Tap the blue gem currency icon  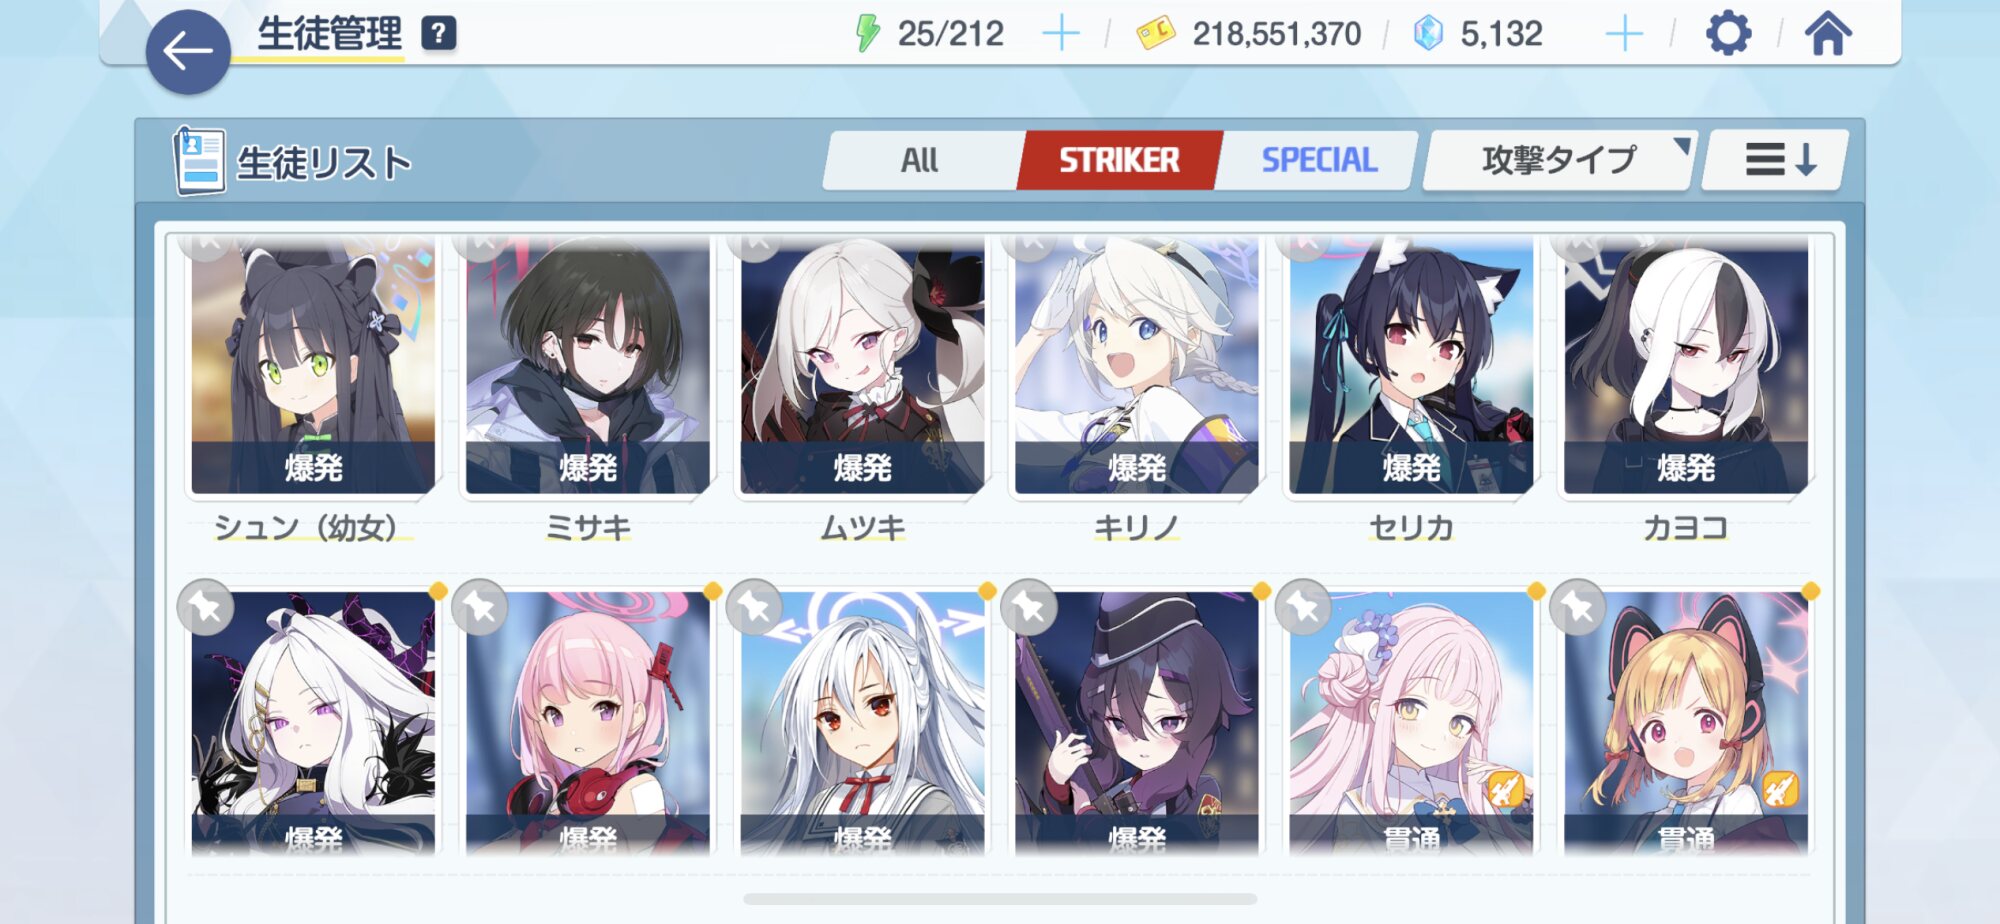click(x=1428, y=33)
